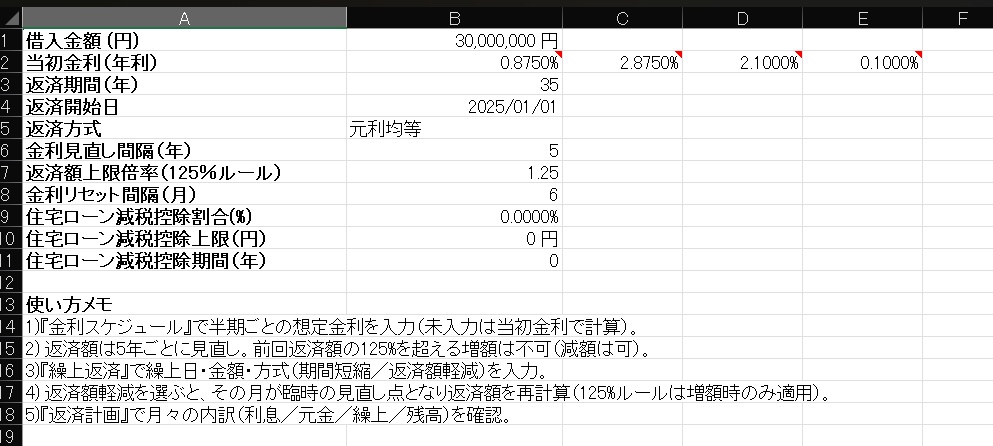
Task: Select column E header
Action: pos(862,18)
